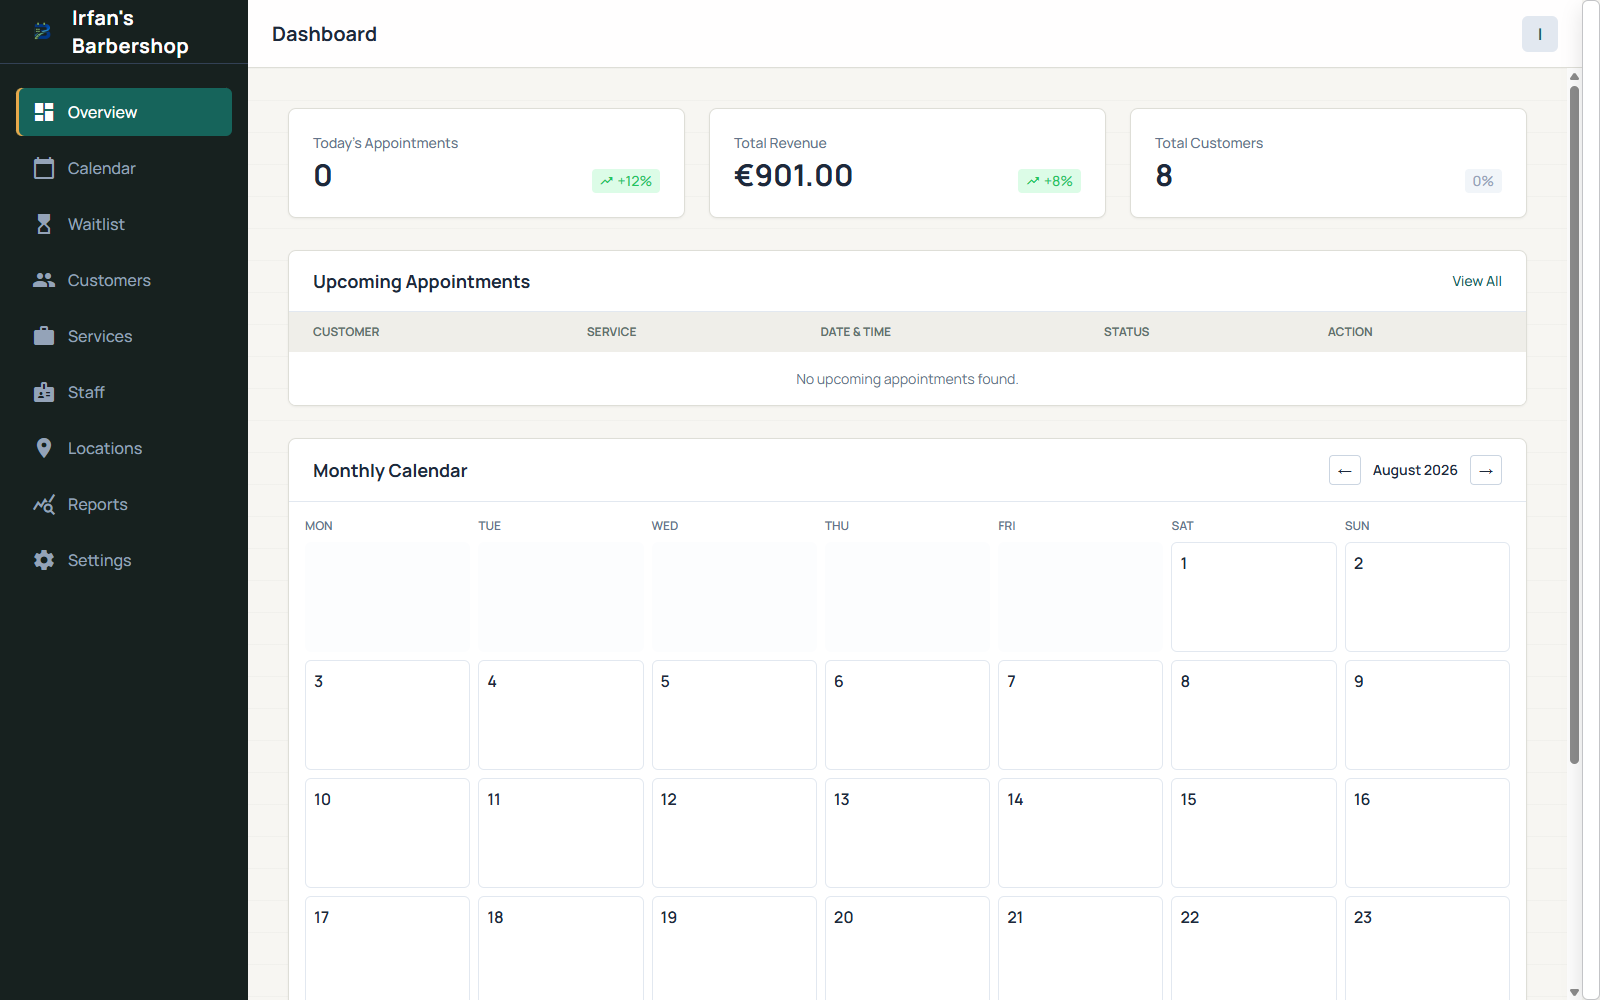Viewport: 1600px width, 1000px height.
Task: Click the vertical page scrollbar
Action: point(1574,425)
